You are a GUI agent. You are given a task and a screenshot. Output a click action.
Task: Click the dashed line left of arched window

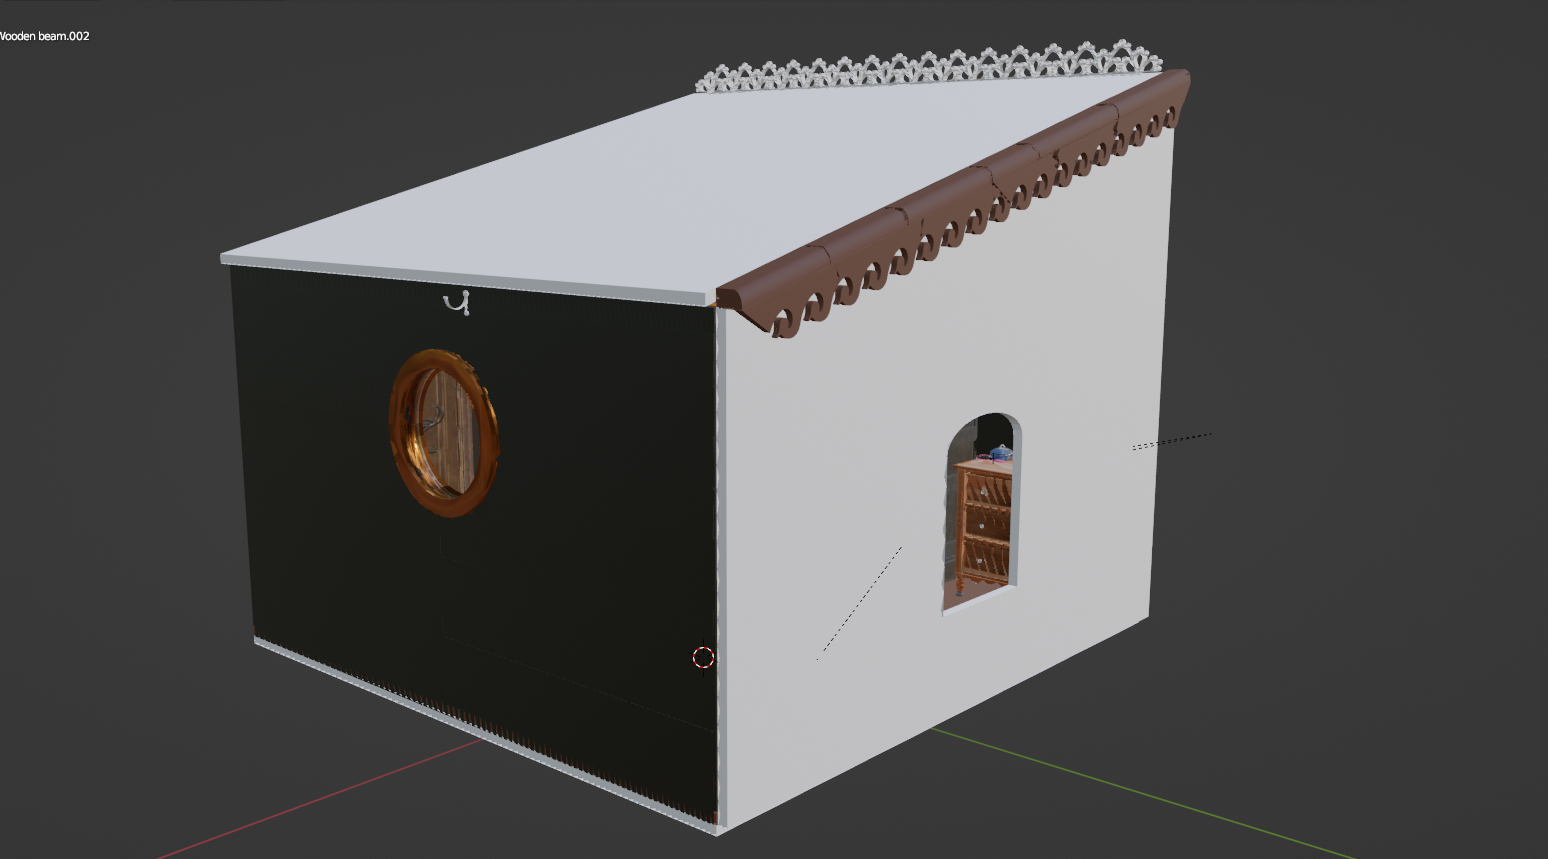pos(860,602)
